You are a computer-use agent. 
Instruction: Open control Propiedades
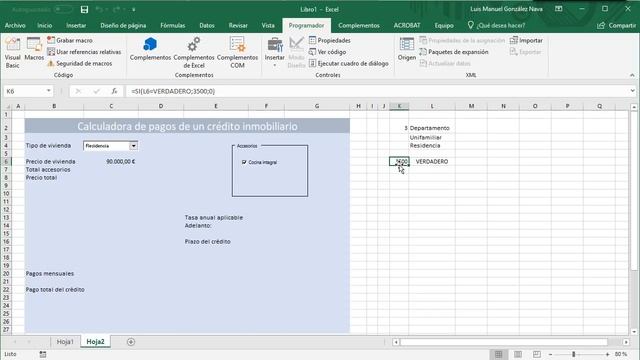pyautogui.click(x=330, y=40)
